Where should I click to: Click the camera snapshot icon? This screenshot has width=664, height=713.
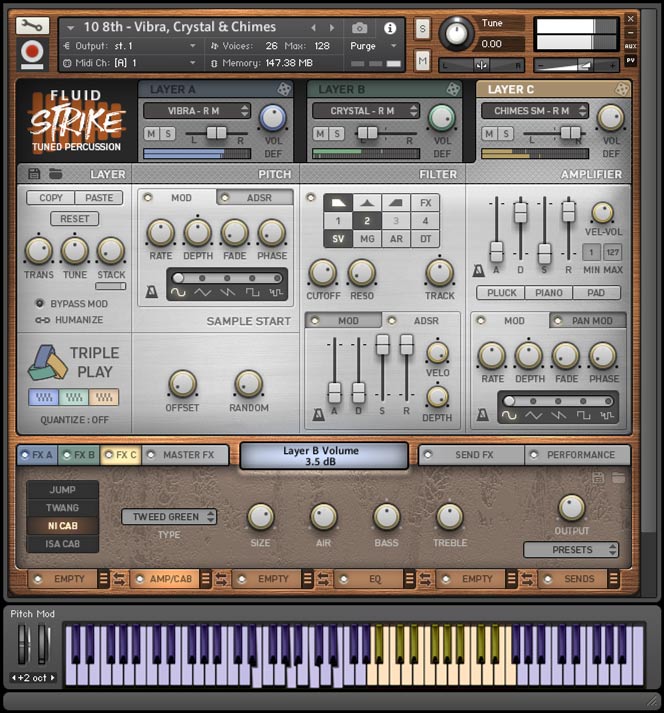pos(359,28)
